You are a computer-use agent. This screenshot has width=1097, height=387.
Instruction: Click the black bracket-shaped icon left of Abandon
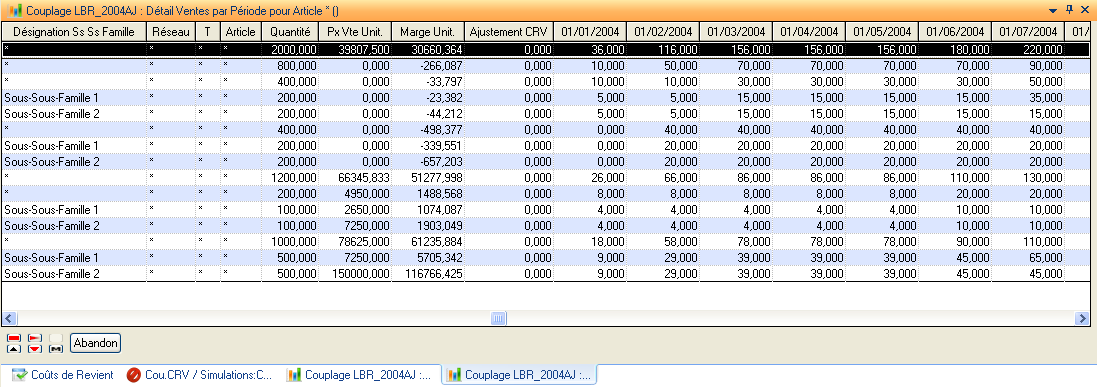(56, 349)
